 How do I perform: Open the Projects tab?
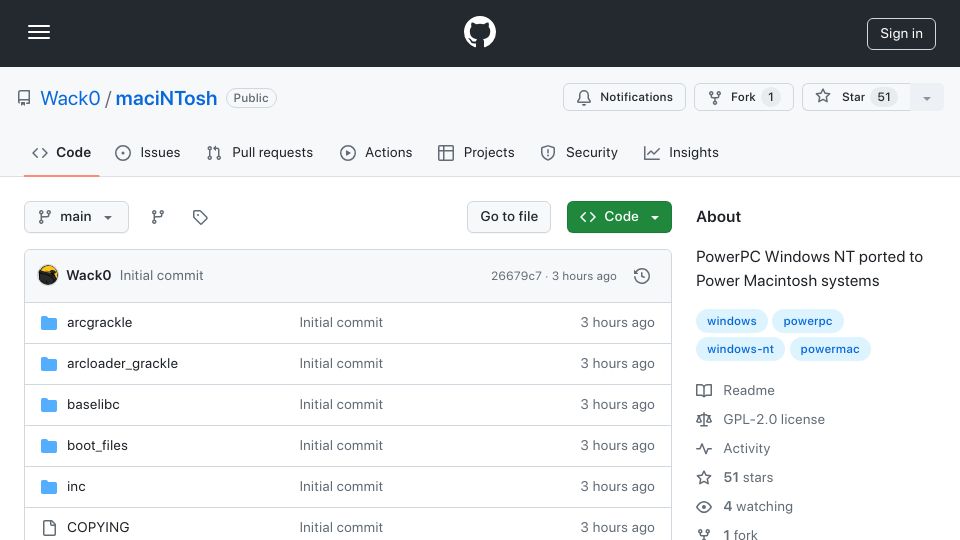[x=476, y=152]
